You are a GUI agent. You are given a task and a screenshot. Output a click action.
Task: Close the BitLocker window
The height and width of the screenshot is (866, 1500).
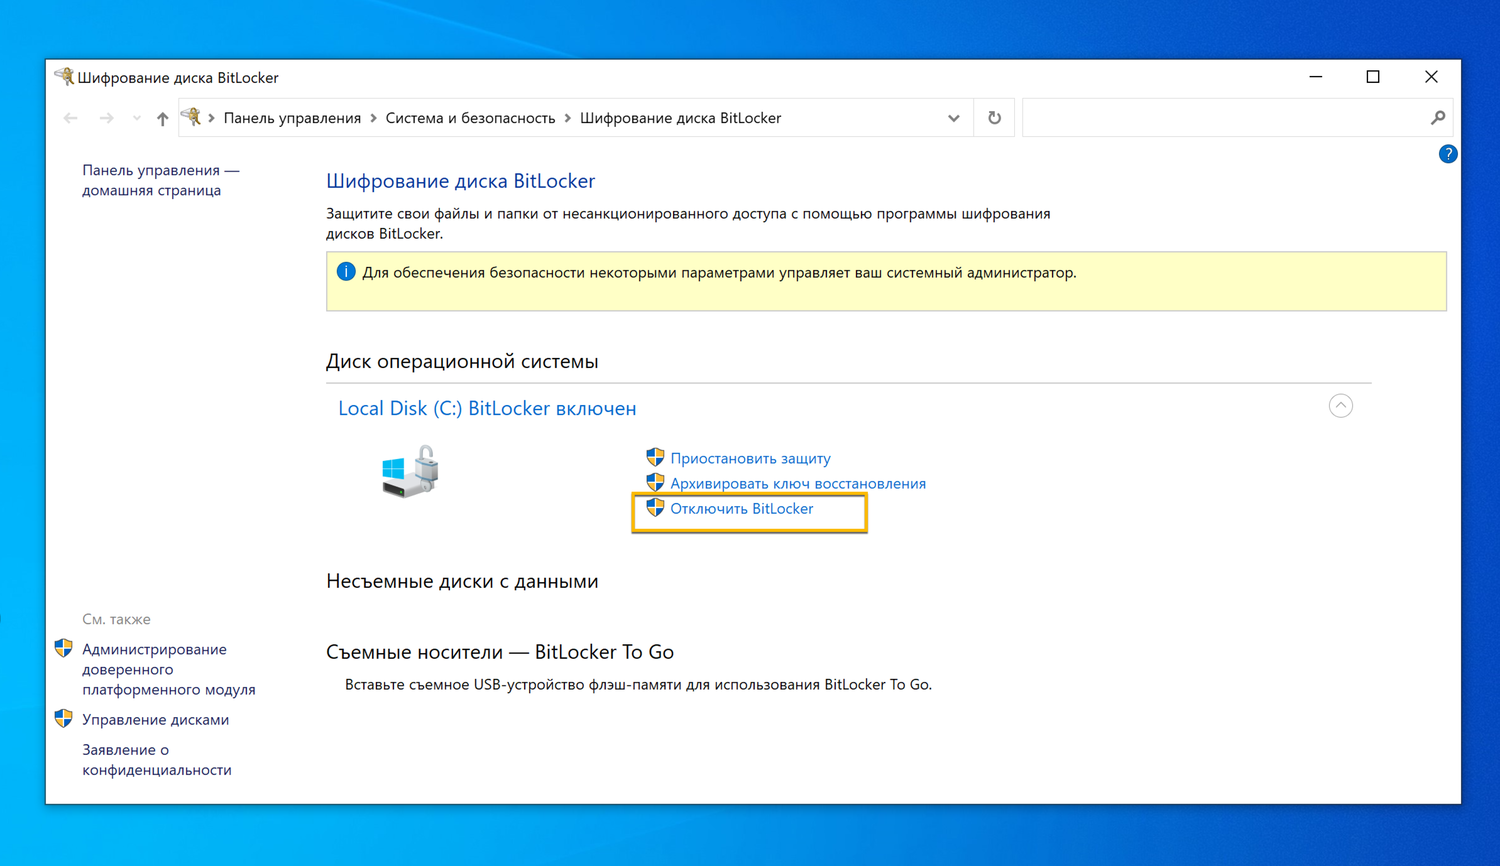pos(1431,77)
